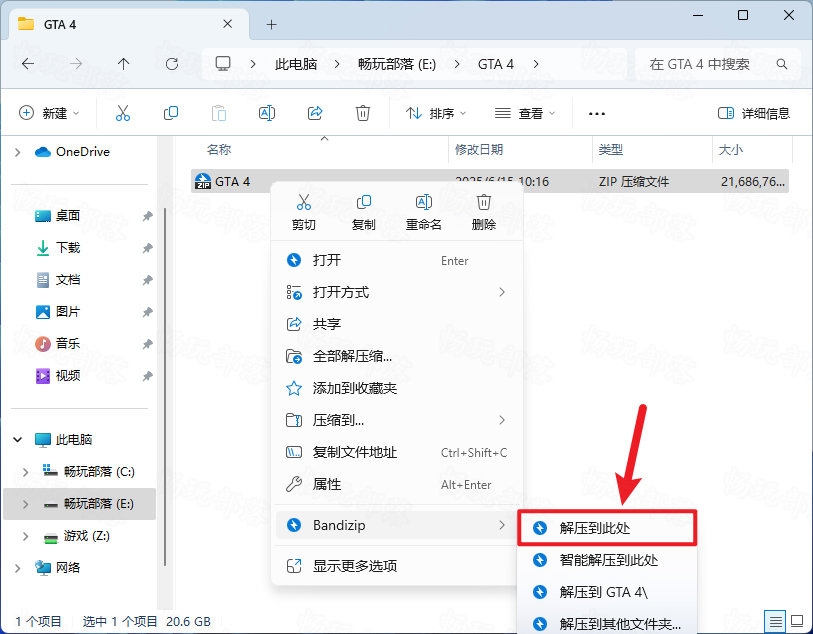The image size is (813, 634).
Task: Open 图片 in the sidebar
Action: [x=68, y=312]
